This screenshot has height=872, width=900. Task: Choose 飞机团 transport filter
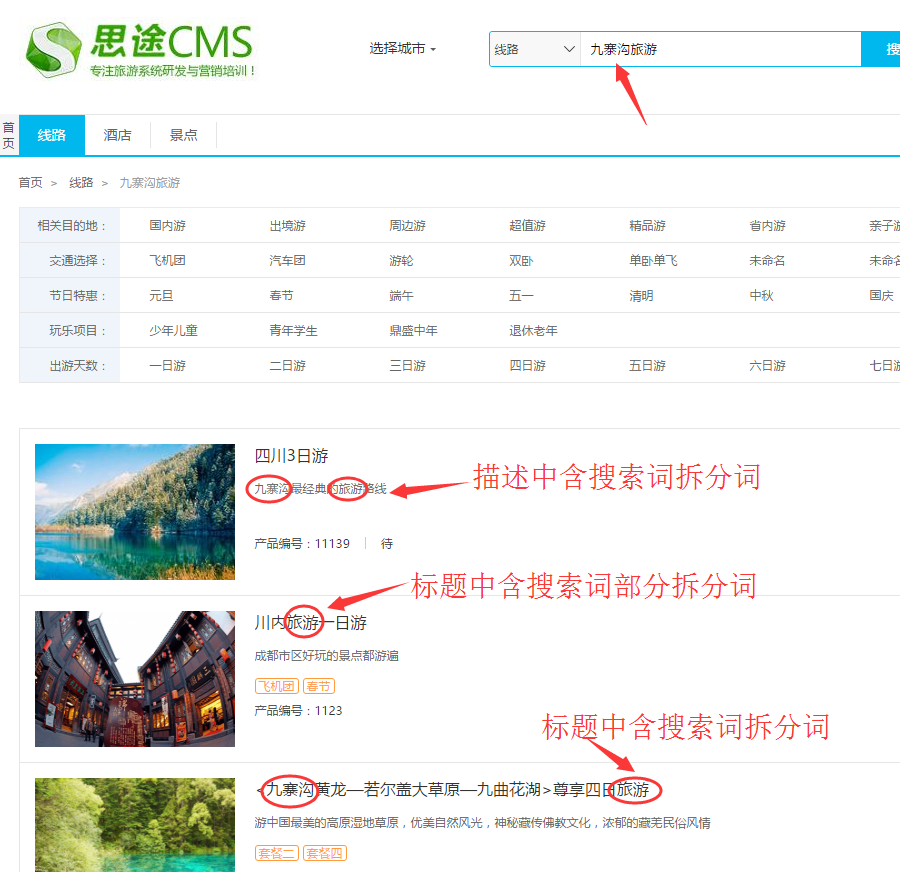167,261
